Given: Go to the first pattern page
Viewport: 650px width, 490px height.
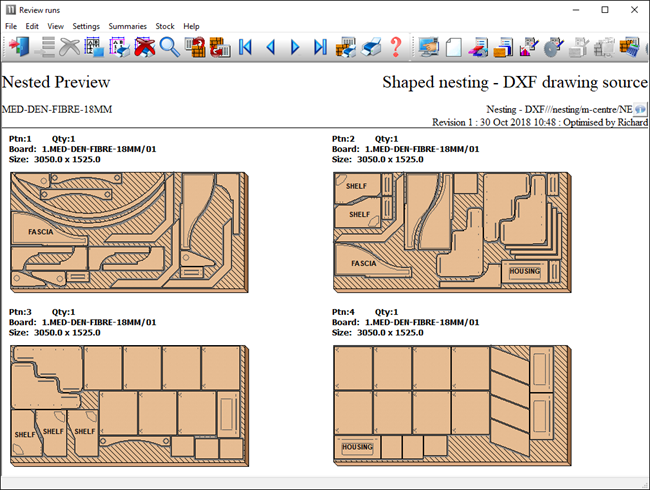Looking at the screenshot, I should pyautogui.click(x=246, y=47).
